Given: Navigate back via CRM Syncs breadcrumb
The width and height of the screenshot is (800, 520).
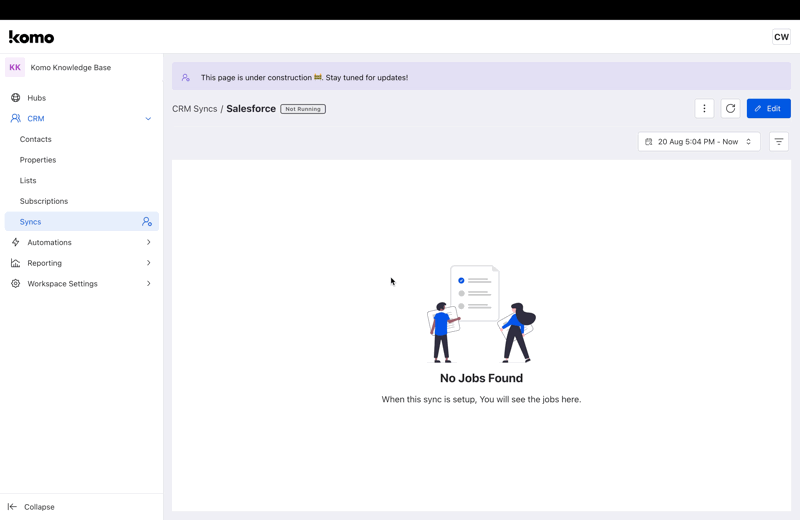Looking at the screenshot, I should (x=194, y=109).
